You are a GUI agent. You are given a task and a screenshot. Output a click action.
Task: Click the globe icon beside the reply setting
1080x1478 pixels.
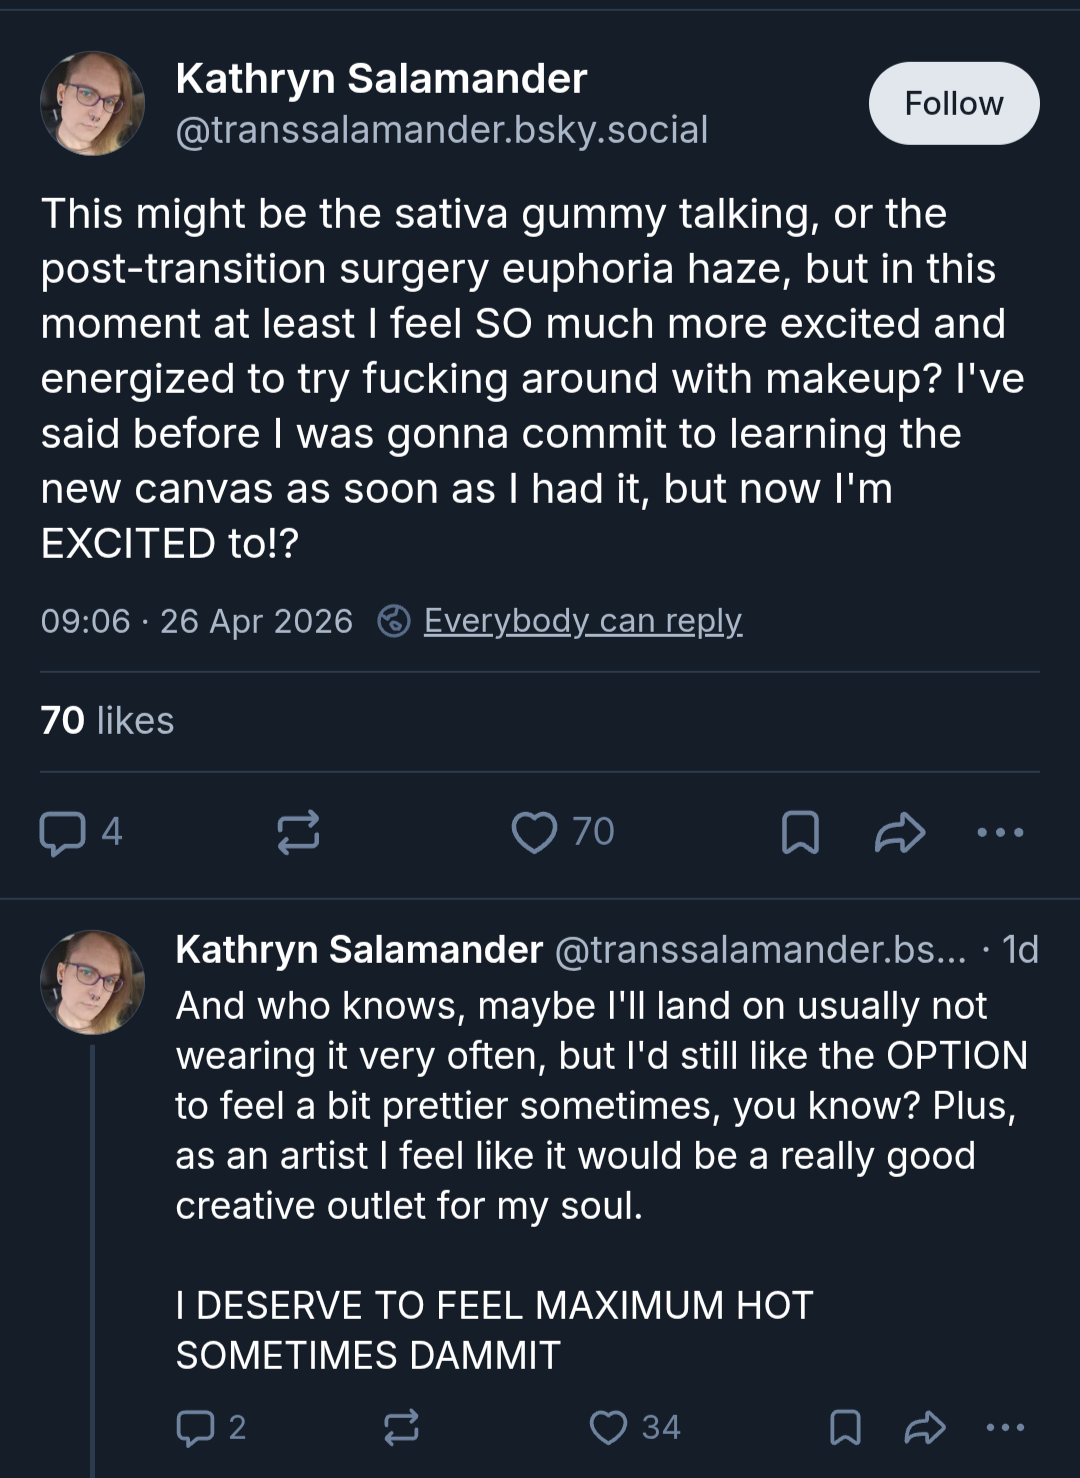point(394,621)
